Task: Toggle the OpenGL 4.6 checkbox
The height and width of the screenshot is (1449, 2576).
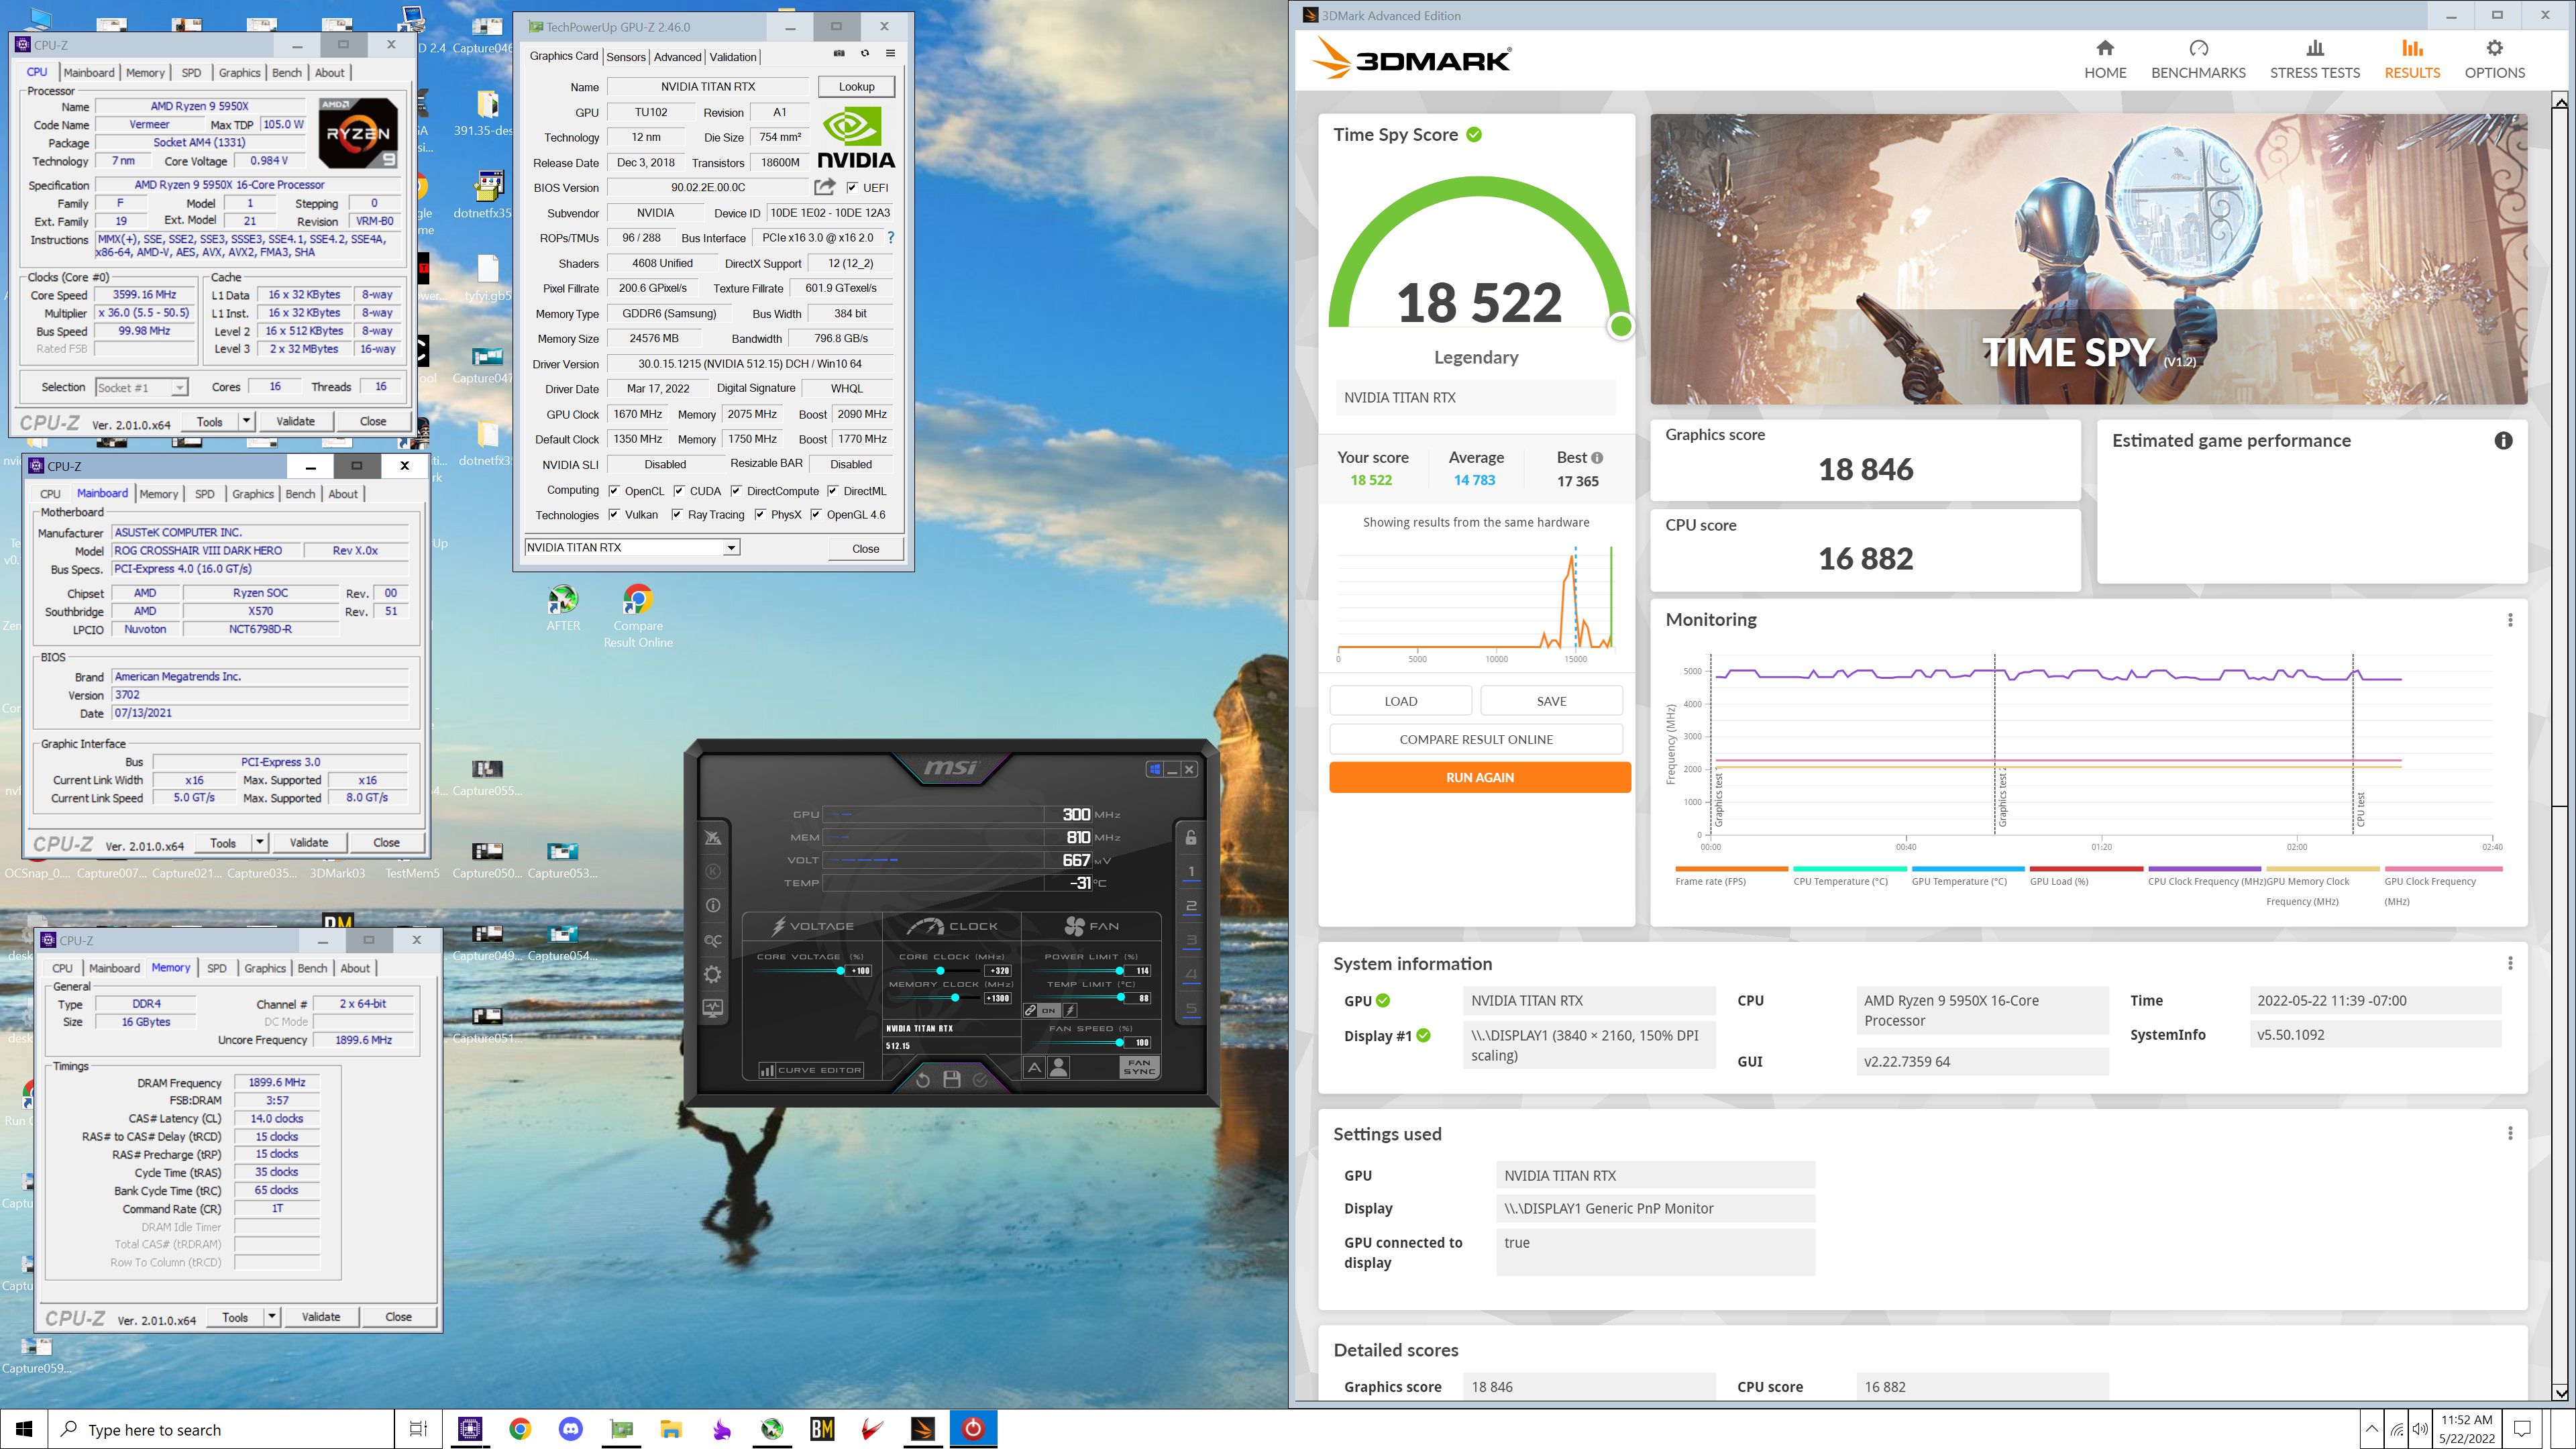Action: [816, 515]
